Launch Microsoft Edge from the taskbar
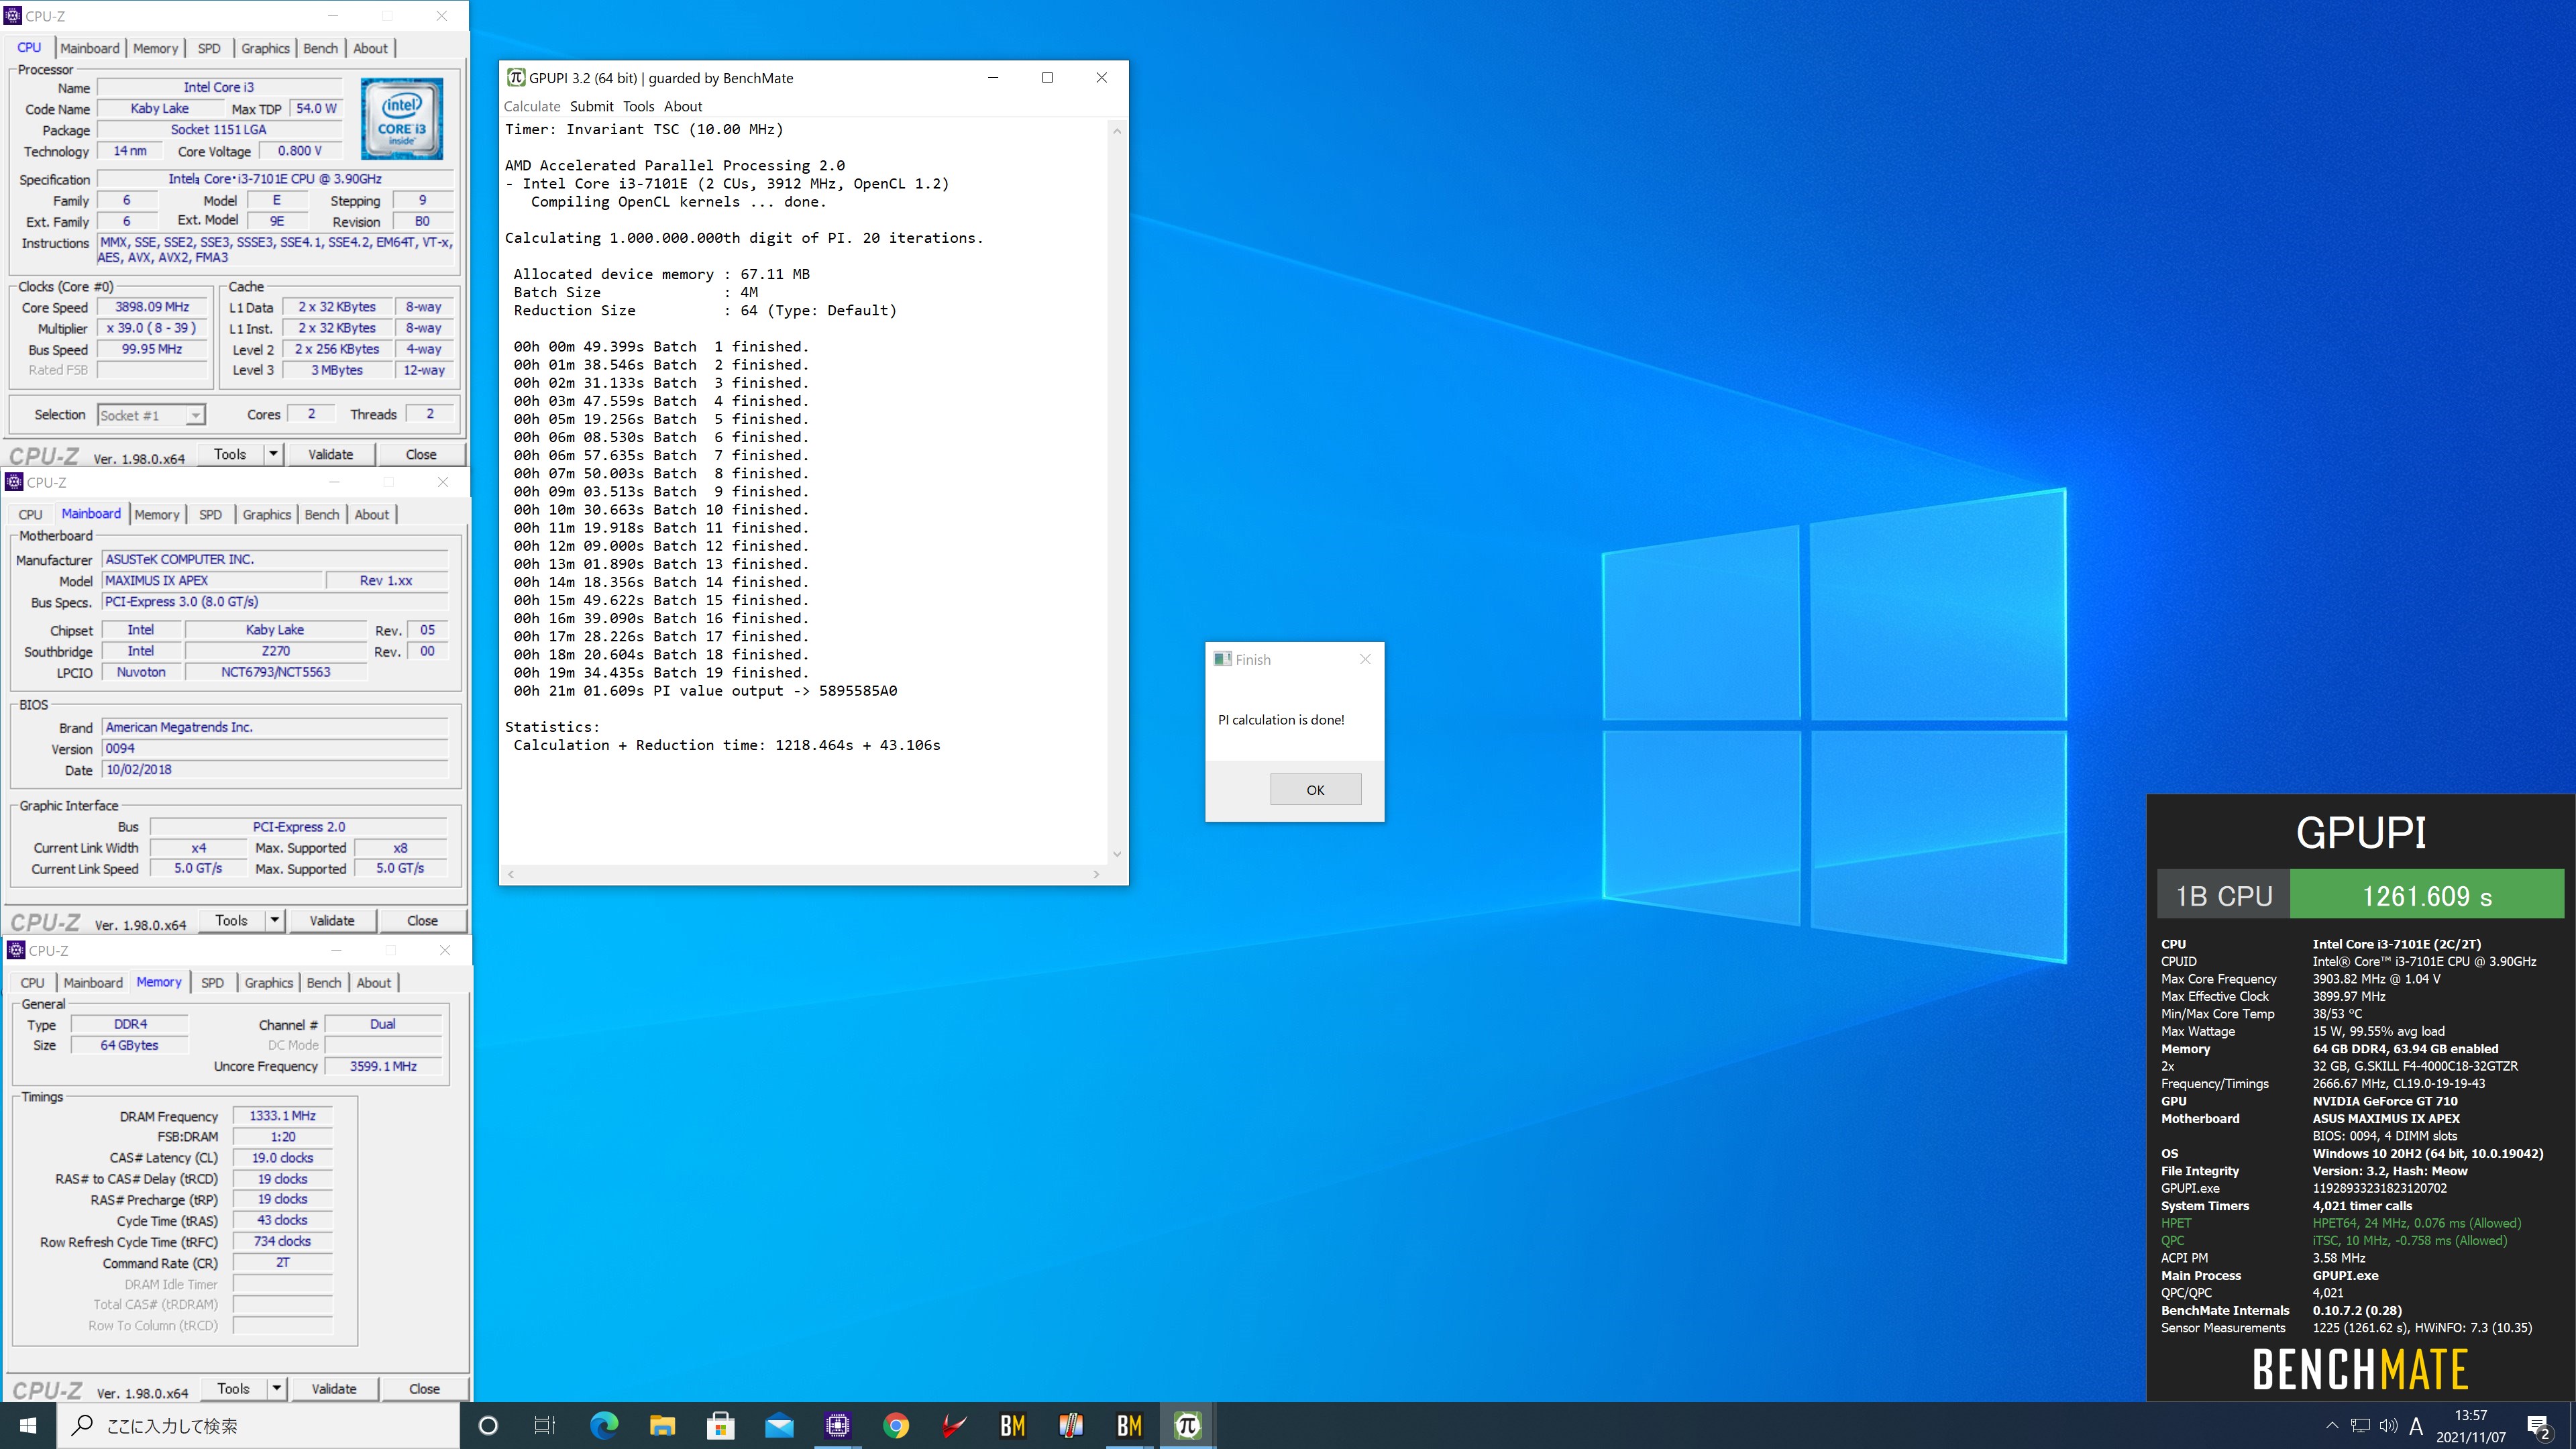 click(604, 1425)
